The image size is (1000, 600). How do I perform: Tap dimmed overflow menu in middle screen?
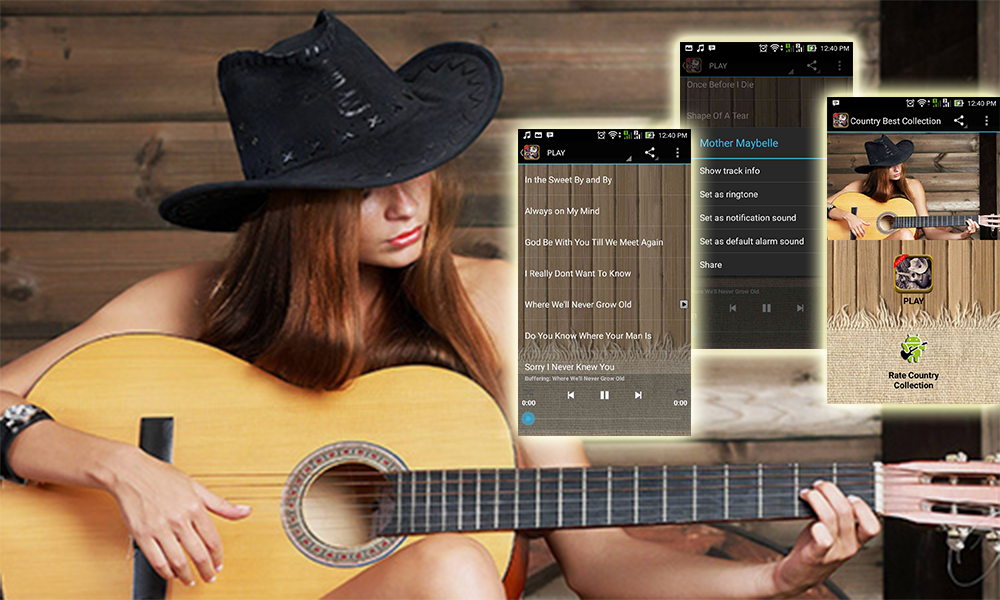839,66
